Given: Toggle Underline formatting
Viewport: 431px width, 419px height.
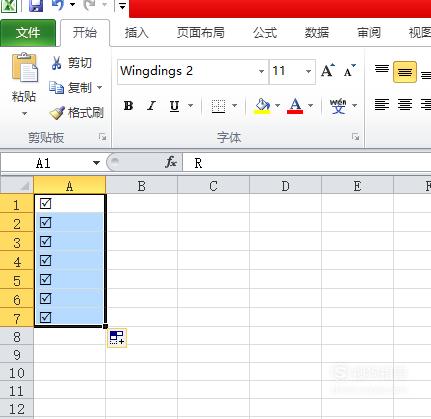Looking at the screenshot, I should pyautogui.click(x=174, y=106).
